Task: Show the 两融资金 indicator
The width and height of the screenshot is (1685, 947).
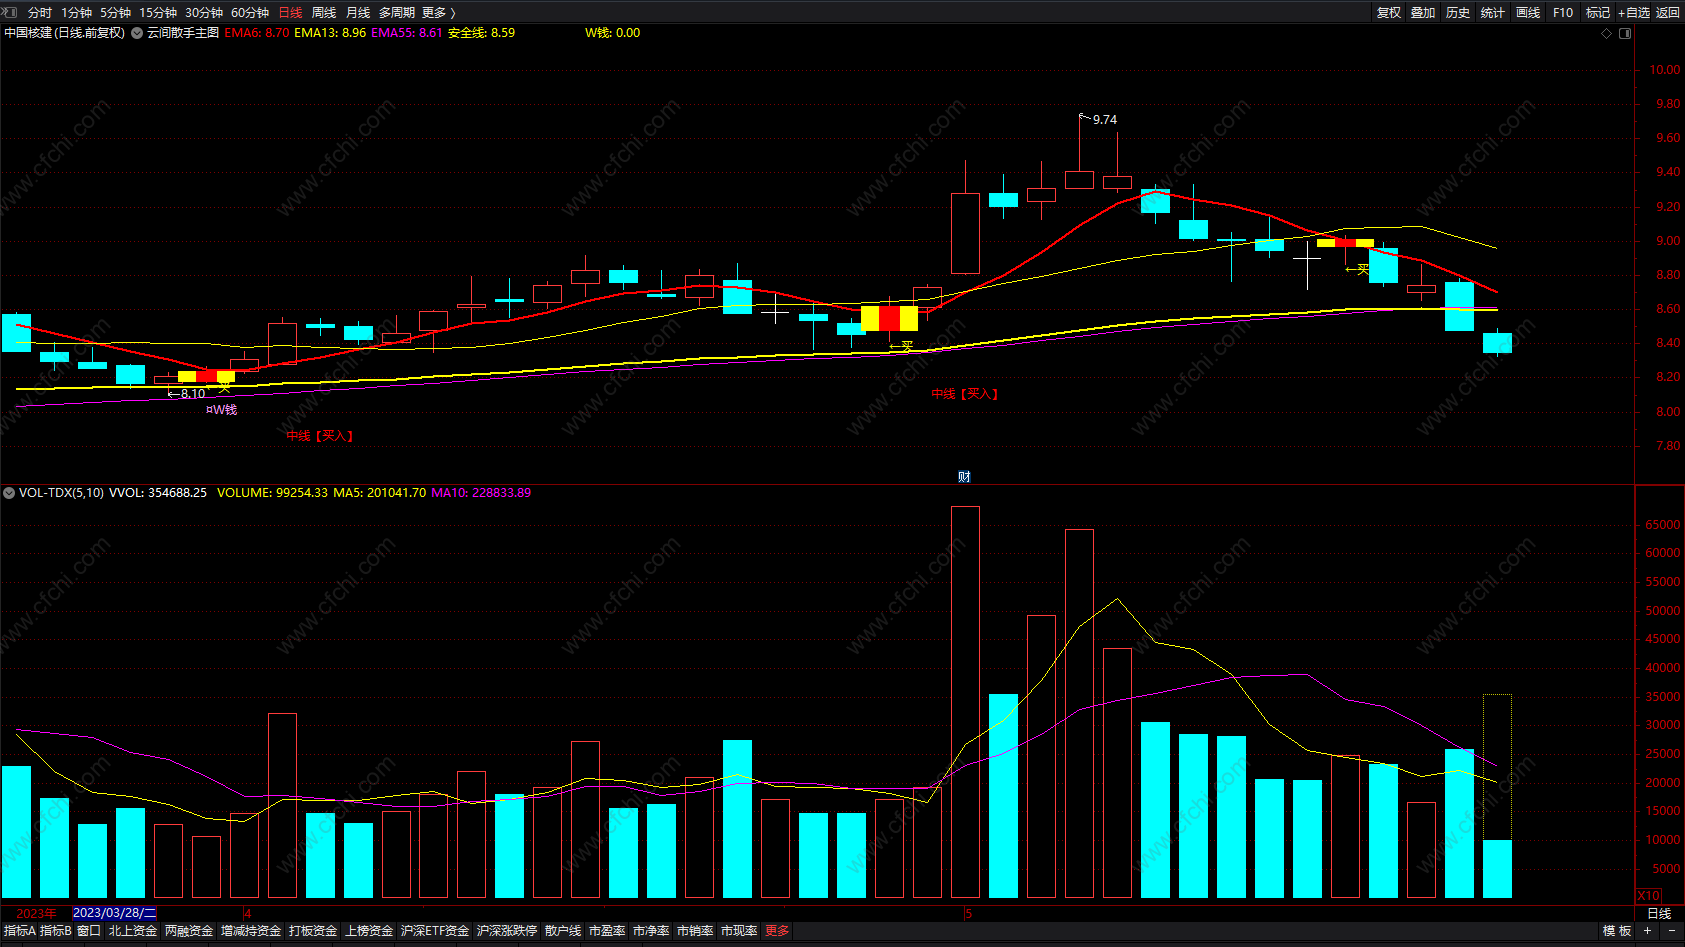Action: [189, 931]
